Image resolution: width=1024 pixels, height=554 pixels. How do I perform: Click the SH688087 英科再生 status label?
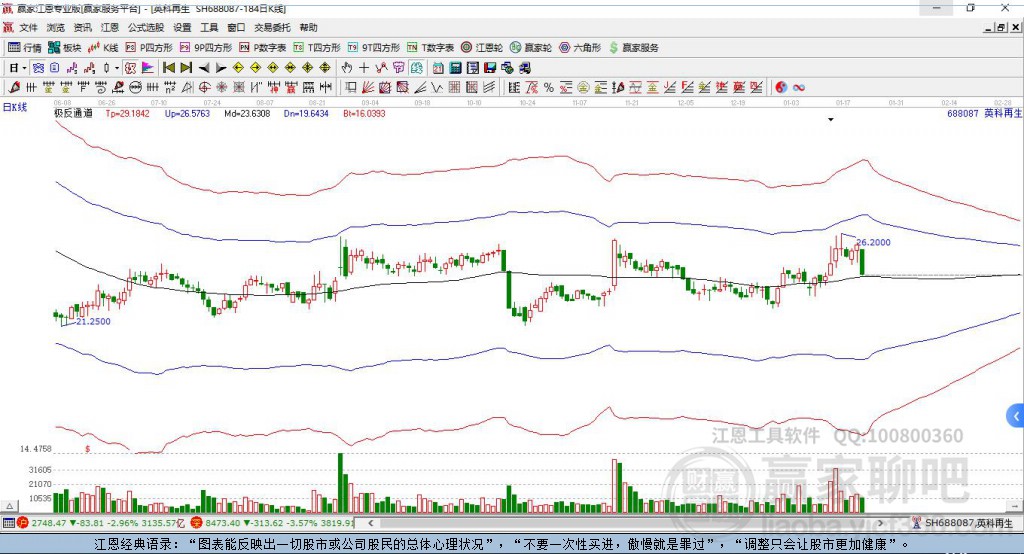tap(968, 523)
